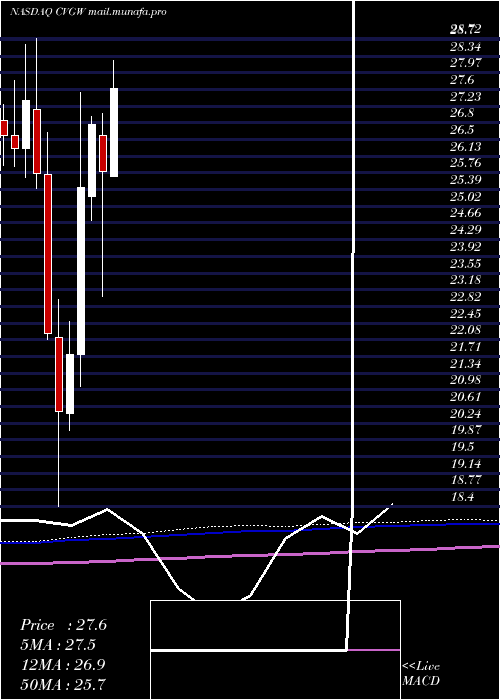500x700 pixels.
Task: Click the 27.6 price axis label
Action: [462, 80]
